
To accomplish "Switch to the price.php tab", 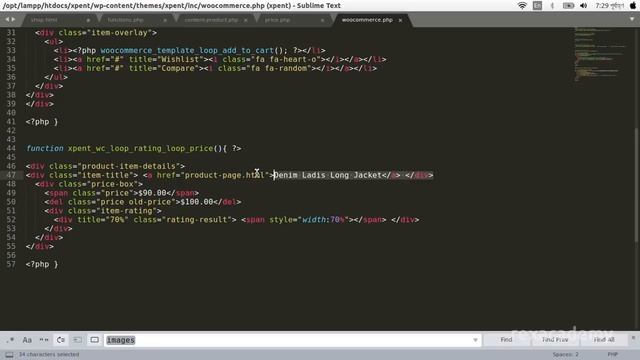I will click(x=278, y=20).
